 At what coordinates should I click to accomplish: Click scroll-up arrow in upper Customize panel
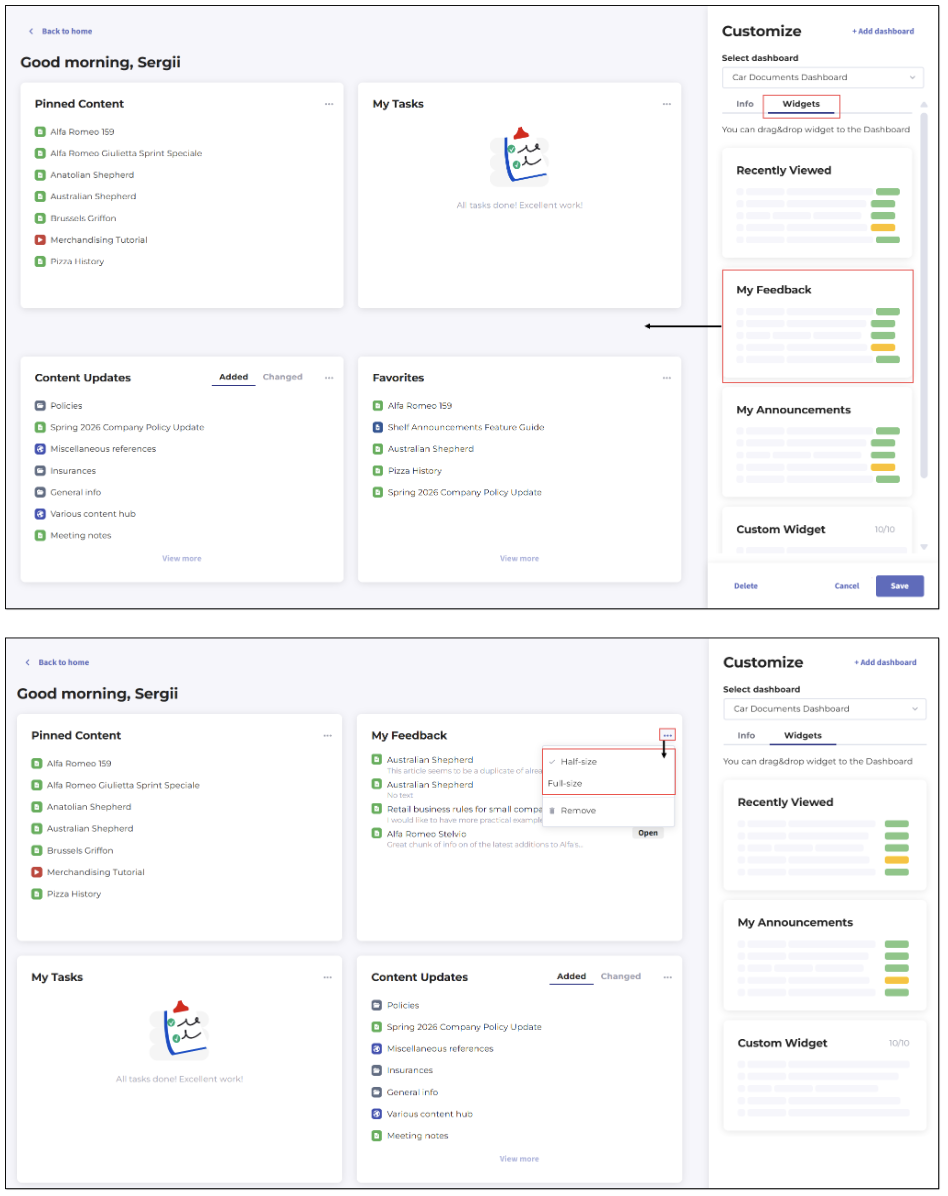924,104
